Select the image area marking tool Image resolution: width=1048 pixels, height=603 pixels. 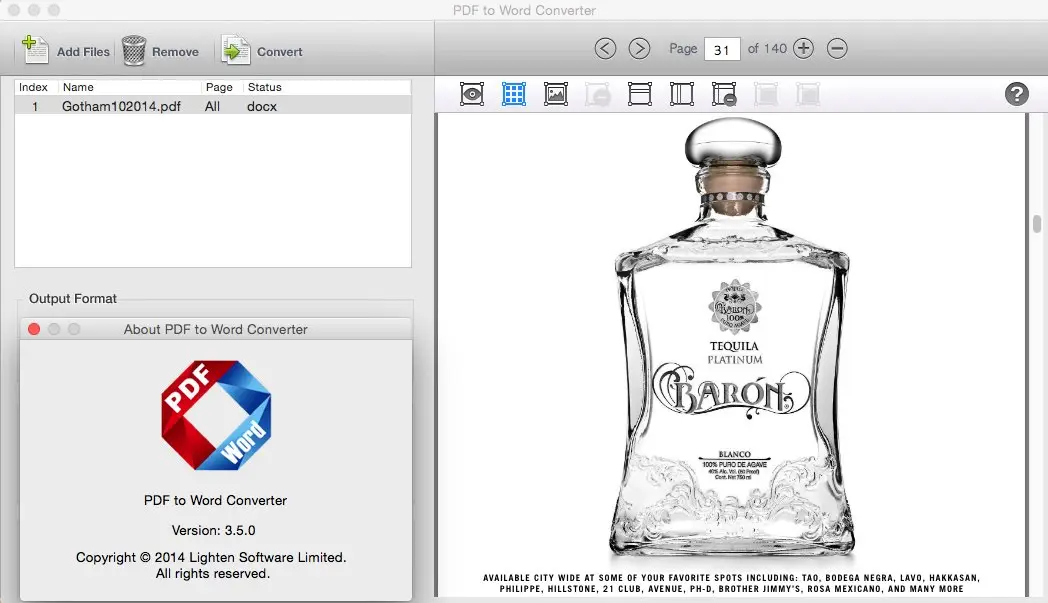[x=555, y=94]
